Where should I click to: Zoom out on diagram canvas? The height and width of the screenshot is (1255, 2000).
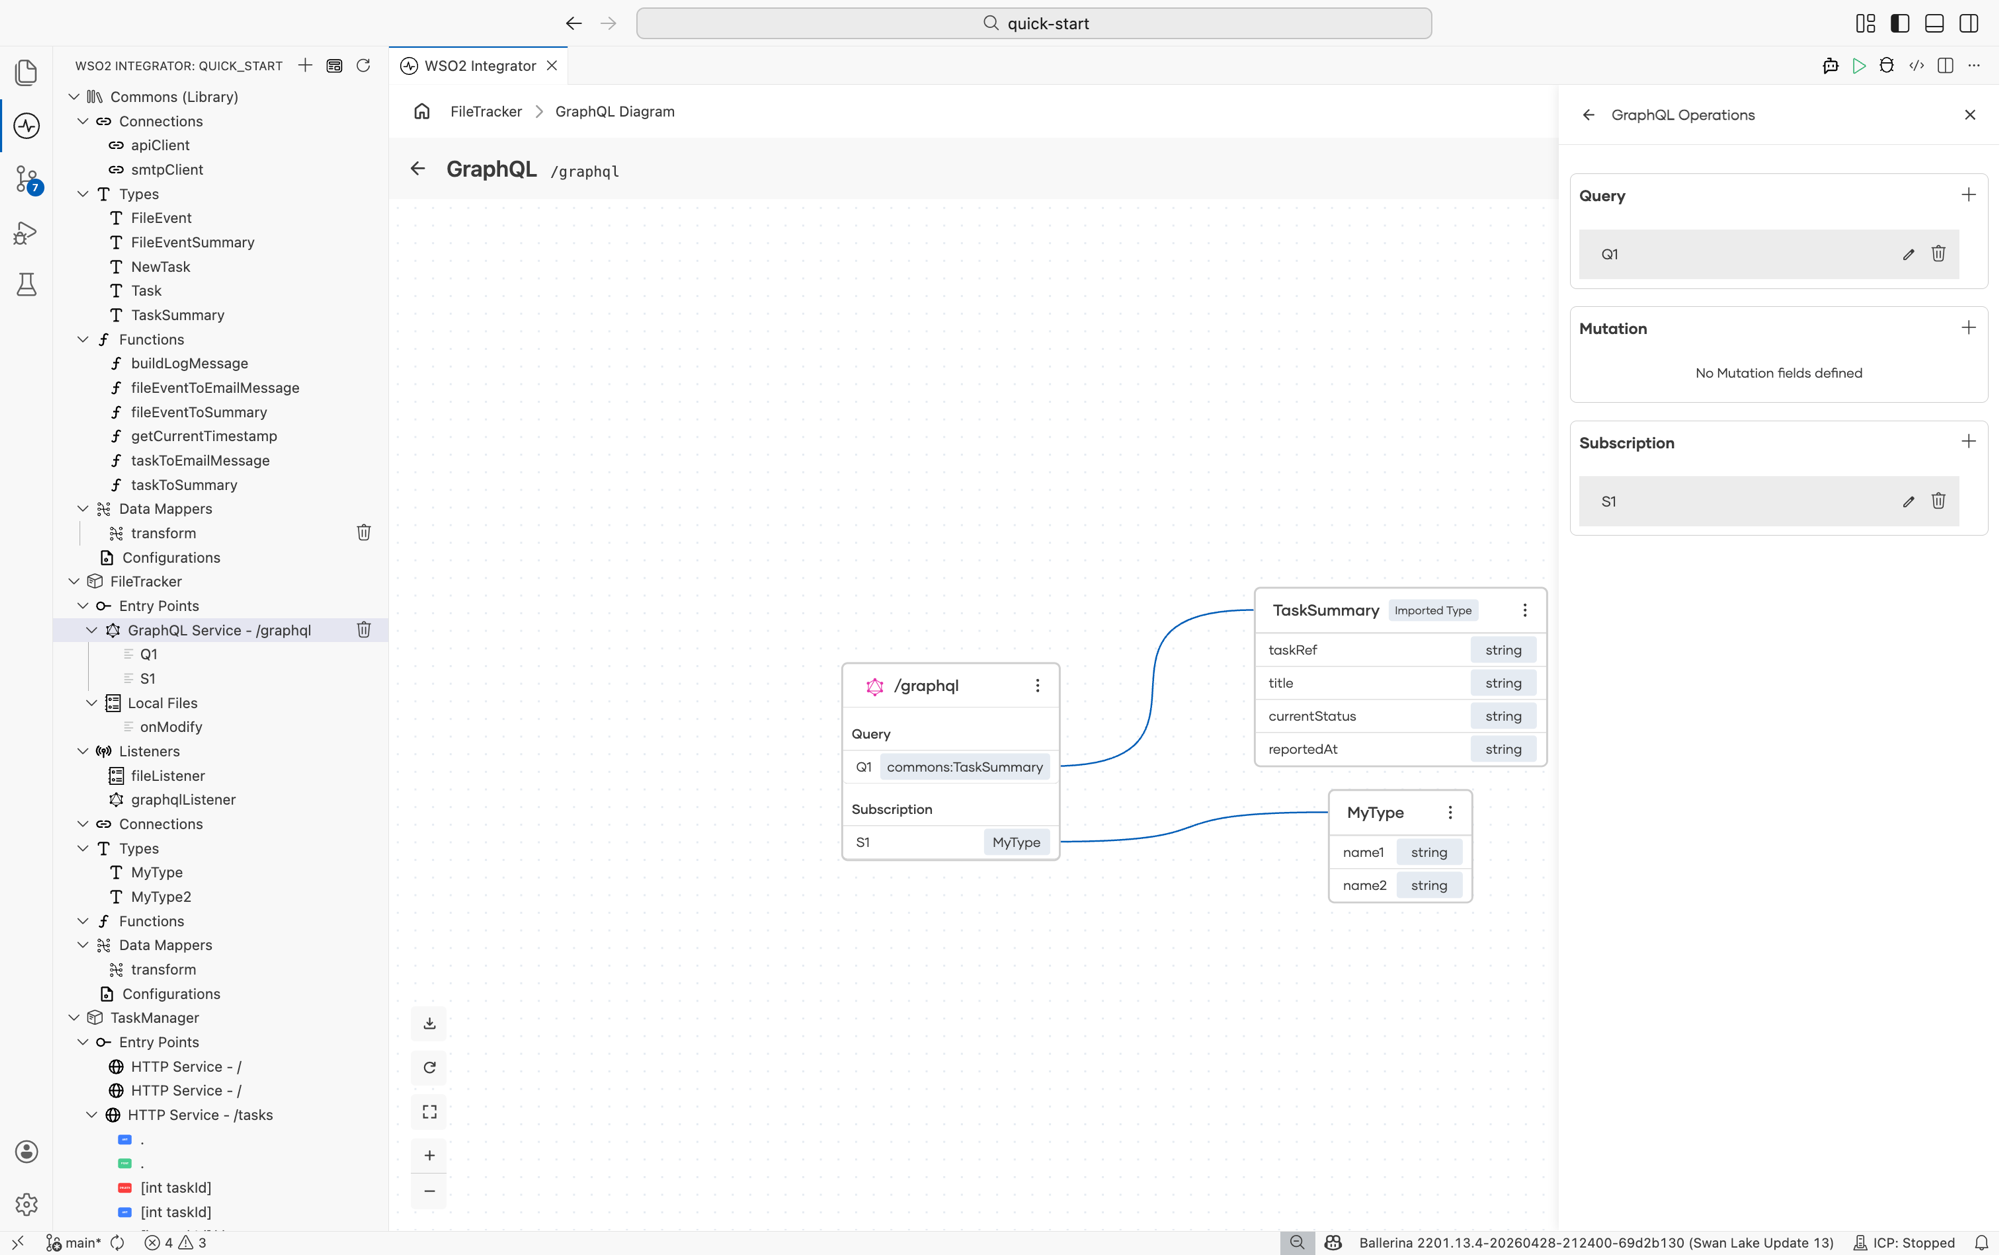(430, 1191)
